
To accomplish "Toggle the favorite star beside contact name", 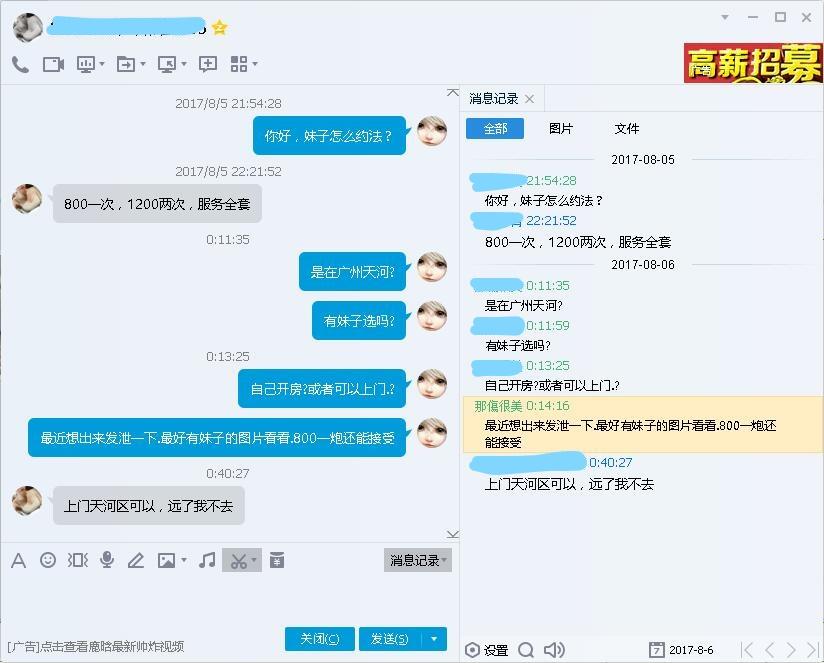I will point(219,27).
